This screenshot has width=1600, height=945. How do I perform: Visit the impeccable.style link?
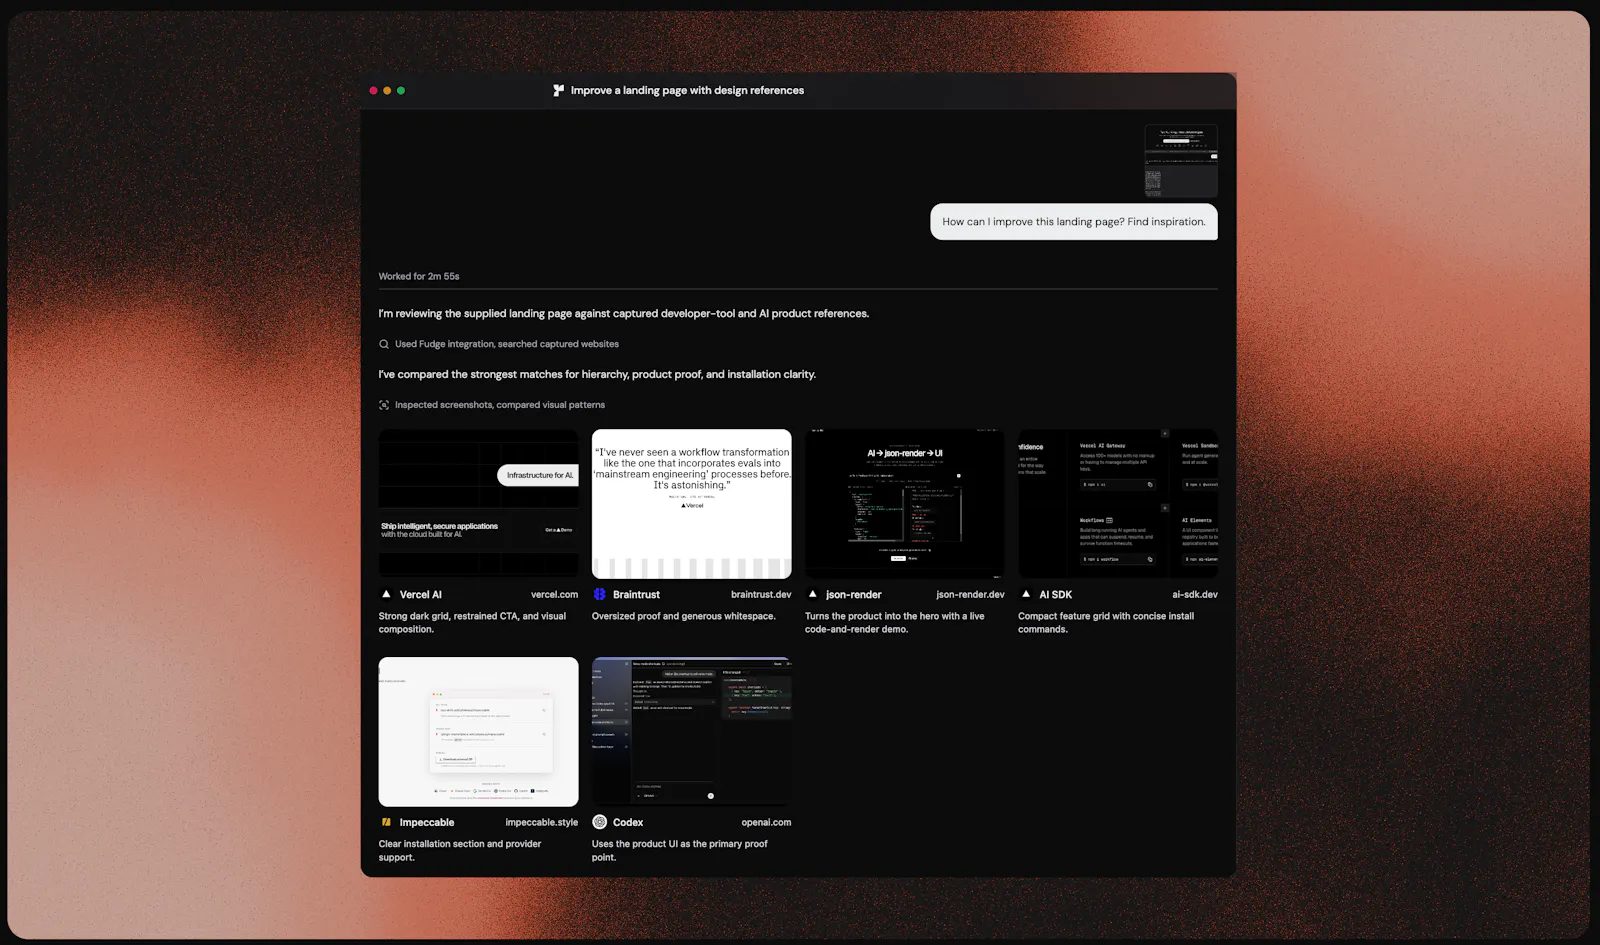[541, 822]
